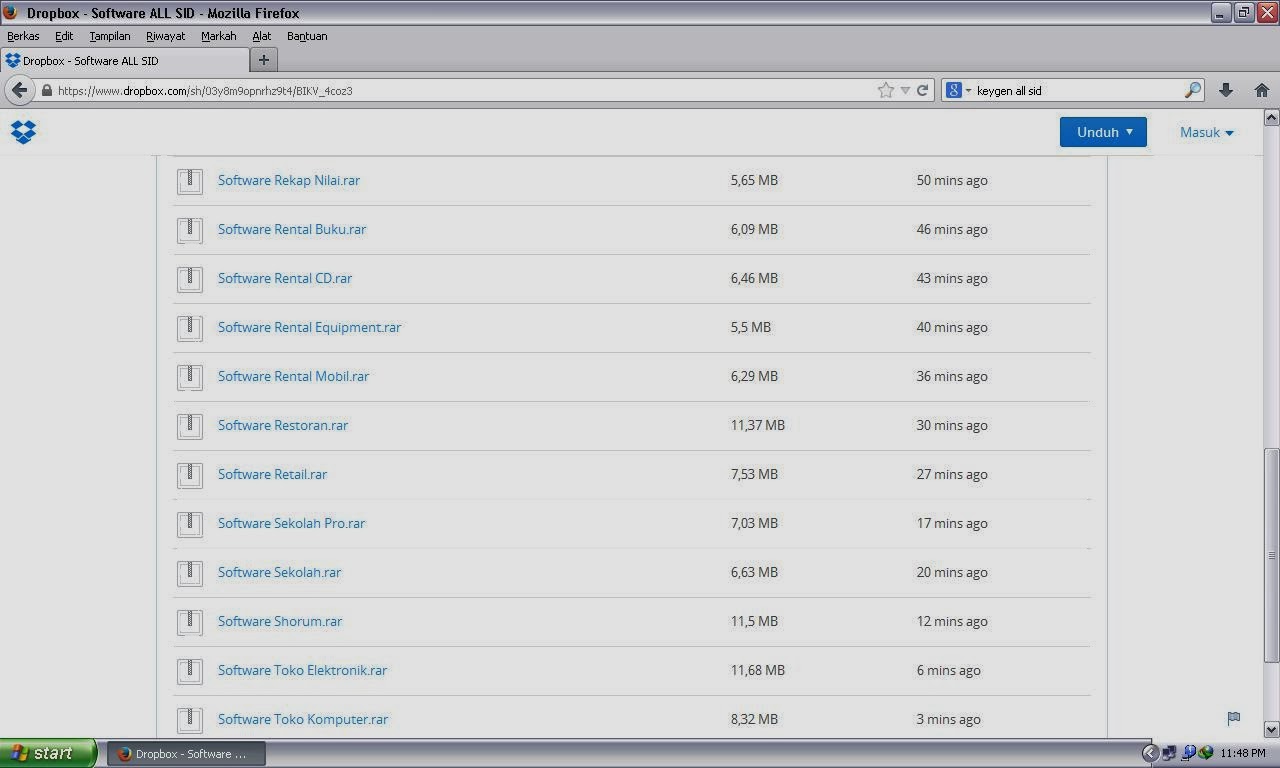Click the search magnifier icon
The image size is (1280, 768).
(1192, 90)
